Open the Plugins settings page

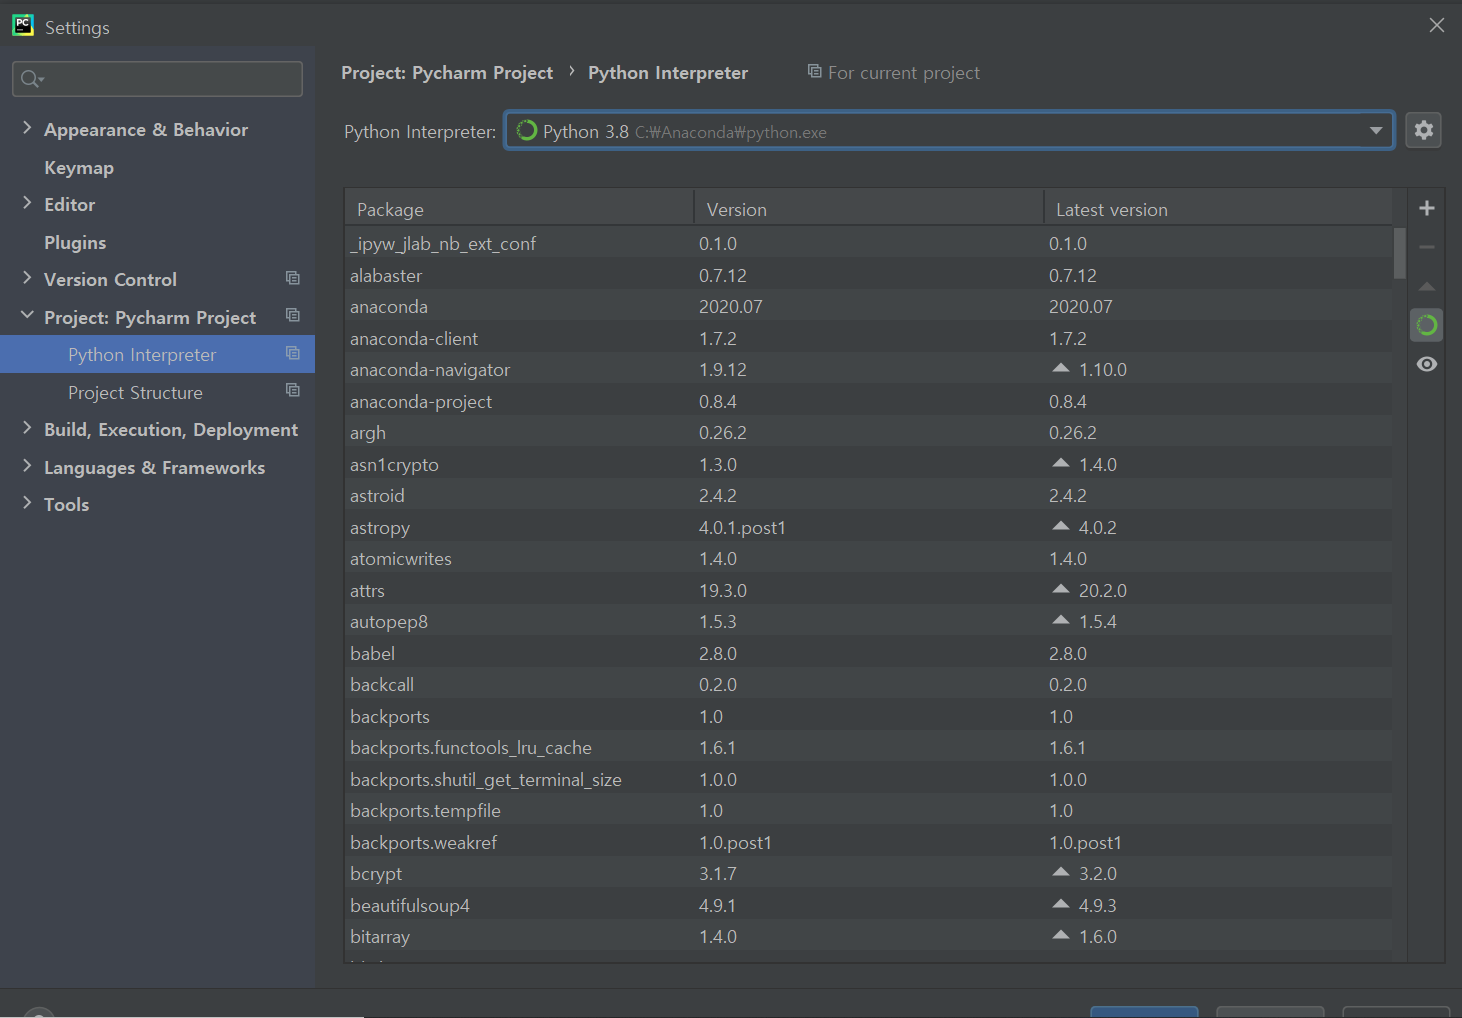pos(75,243)
